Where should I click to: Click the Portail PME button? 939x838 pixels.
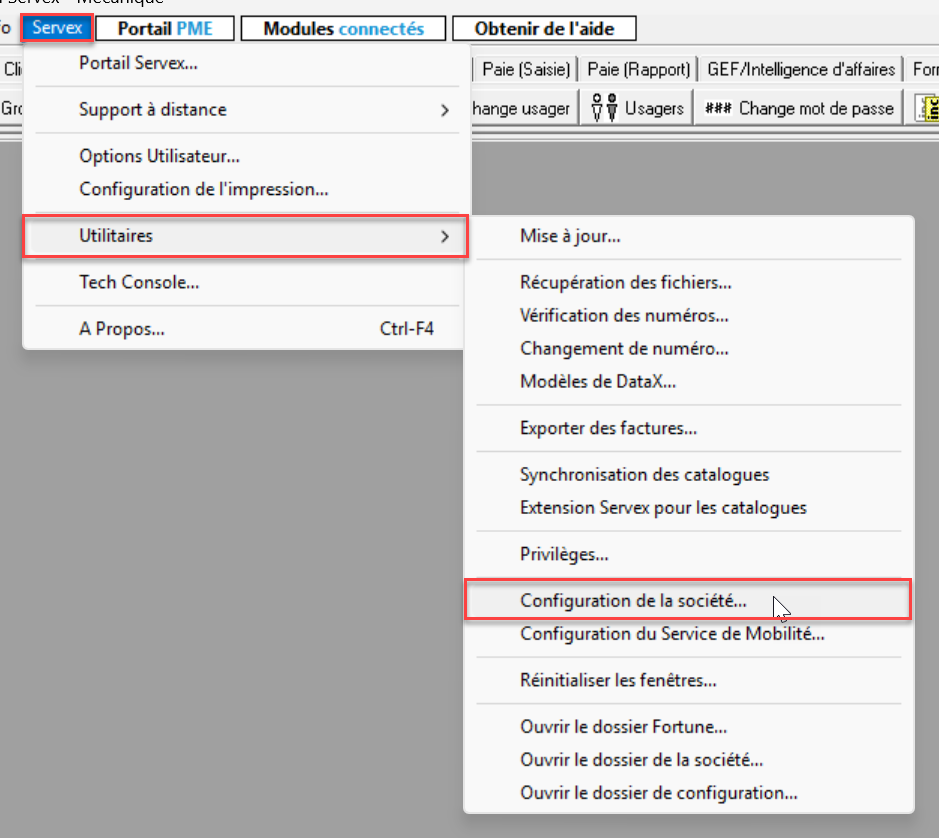coord(165,29)
